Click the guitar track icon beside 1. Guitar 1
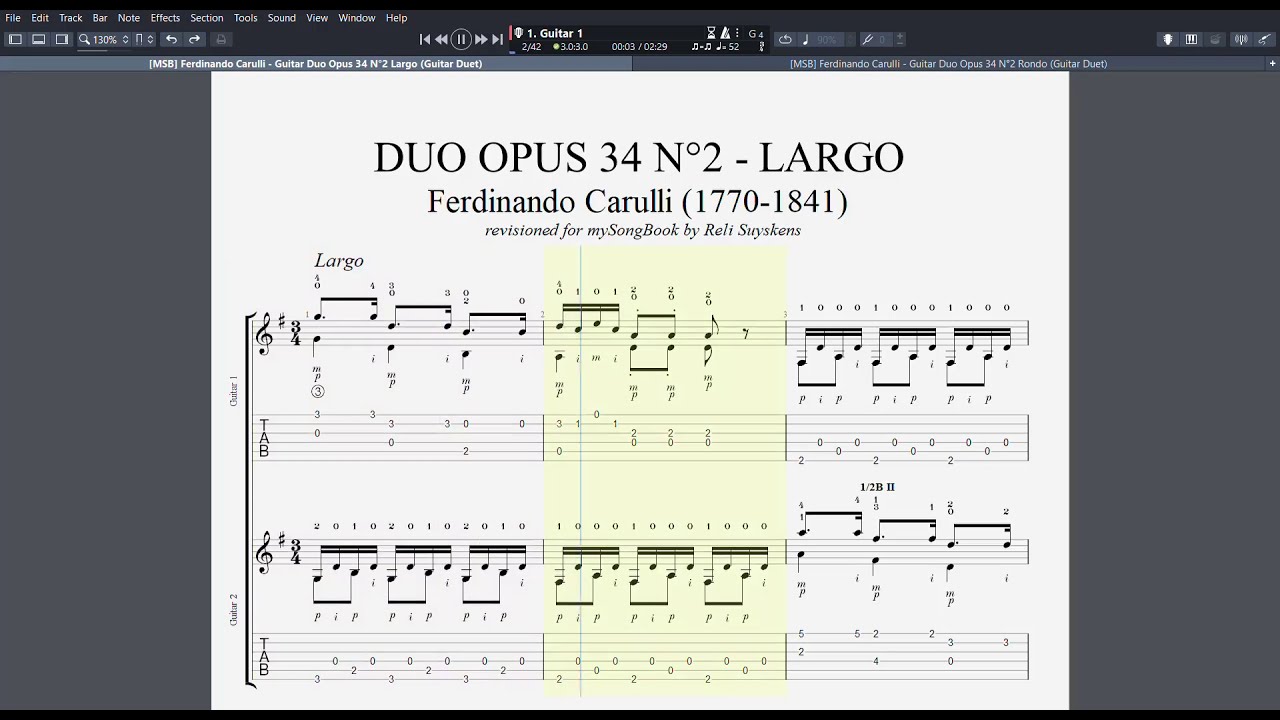1280x720 pixels. point(519,33)
